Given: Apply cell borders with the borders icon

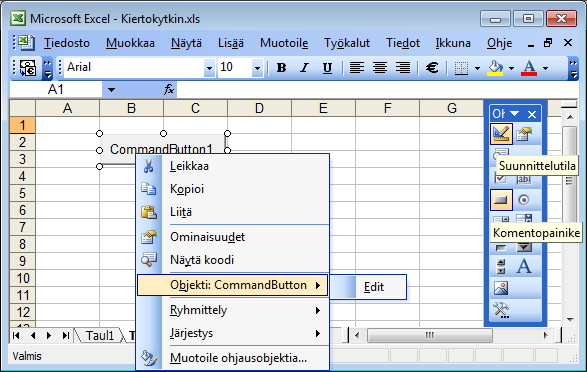Looking at the screenshot, I should [x=461, y=68].
